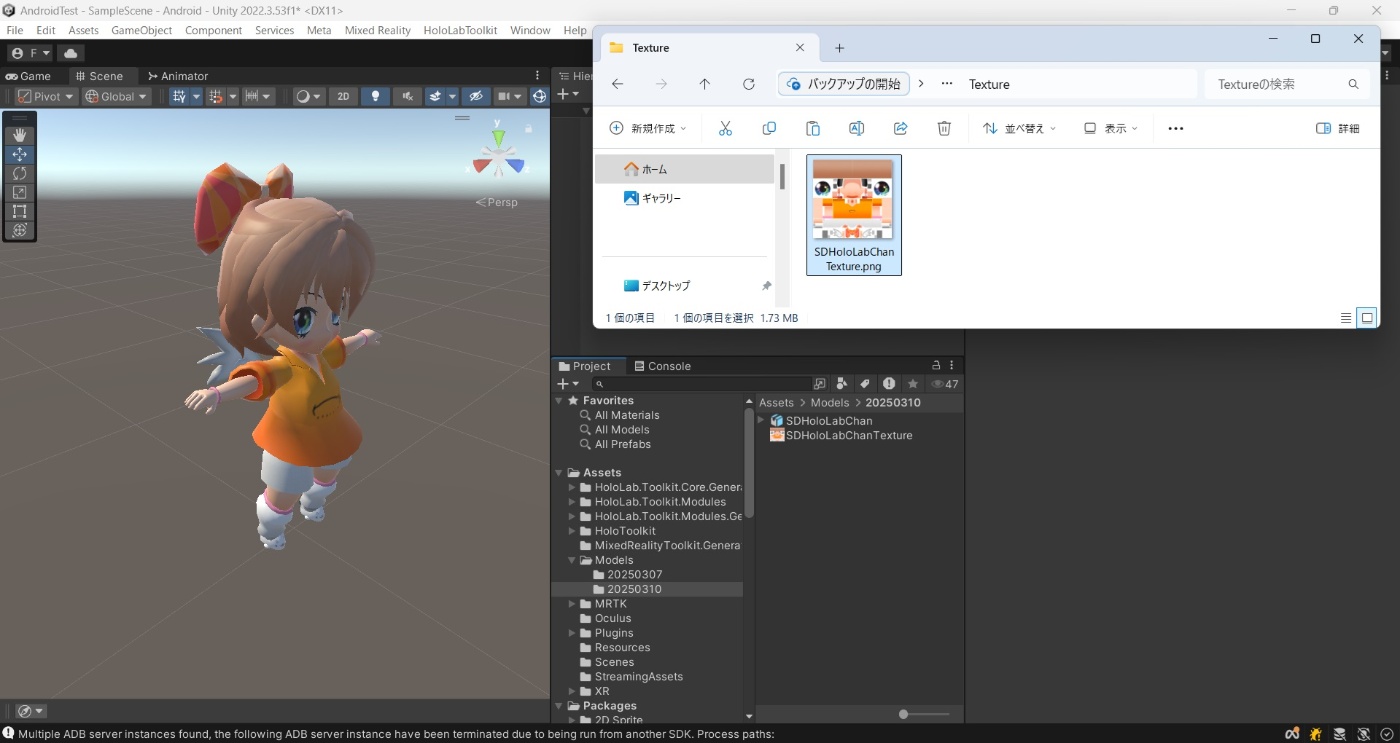The height and width of the screenshot is (743, 1400).
Task: Toggle the Gizmos button in Scene toolbar
Action: (x=539, y=96)
